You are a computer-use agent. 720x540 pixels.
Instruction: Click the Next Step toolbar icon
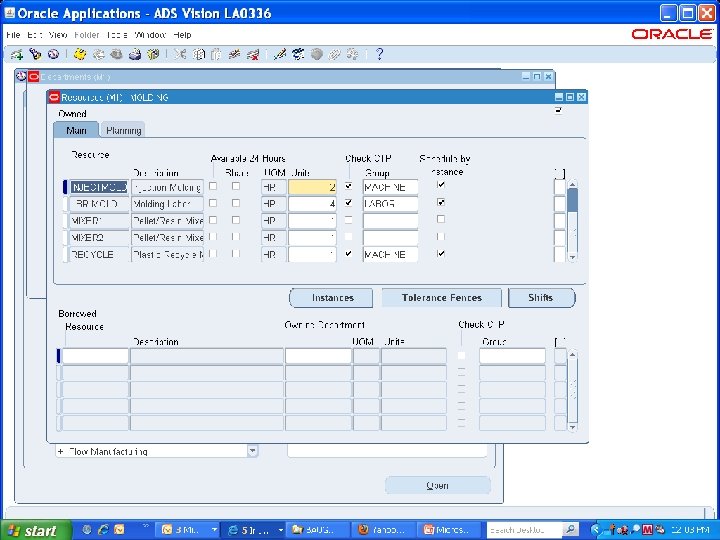[x=98, y=55]
